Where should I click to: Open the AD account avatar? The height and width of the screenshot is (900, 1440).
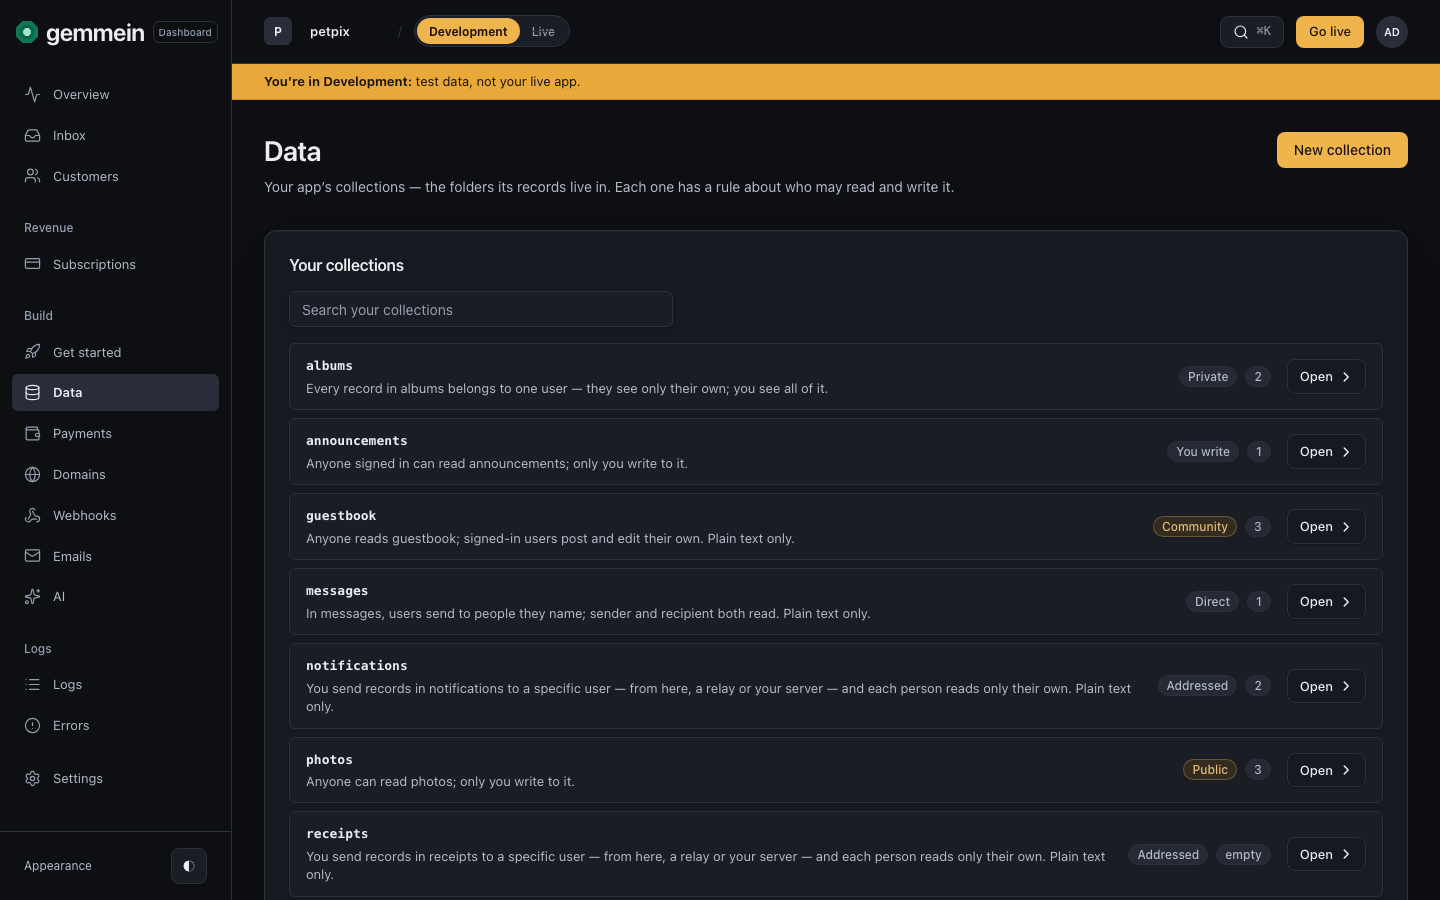pyautogui.click(x=1392, y=32)
